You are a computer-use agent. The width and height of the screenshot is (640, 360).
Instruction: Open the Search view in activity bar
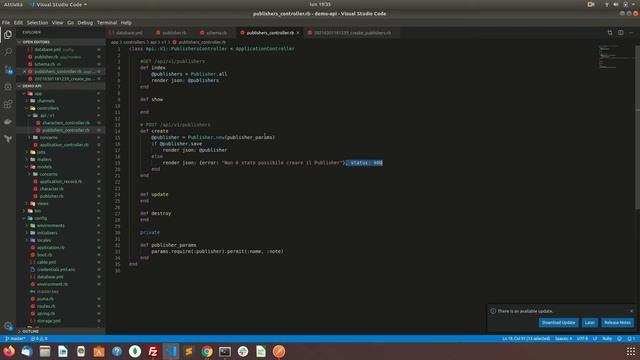pyautogui.click(x=8, y=52)
